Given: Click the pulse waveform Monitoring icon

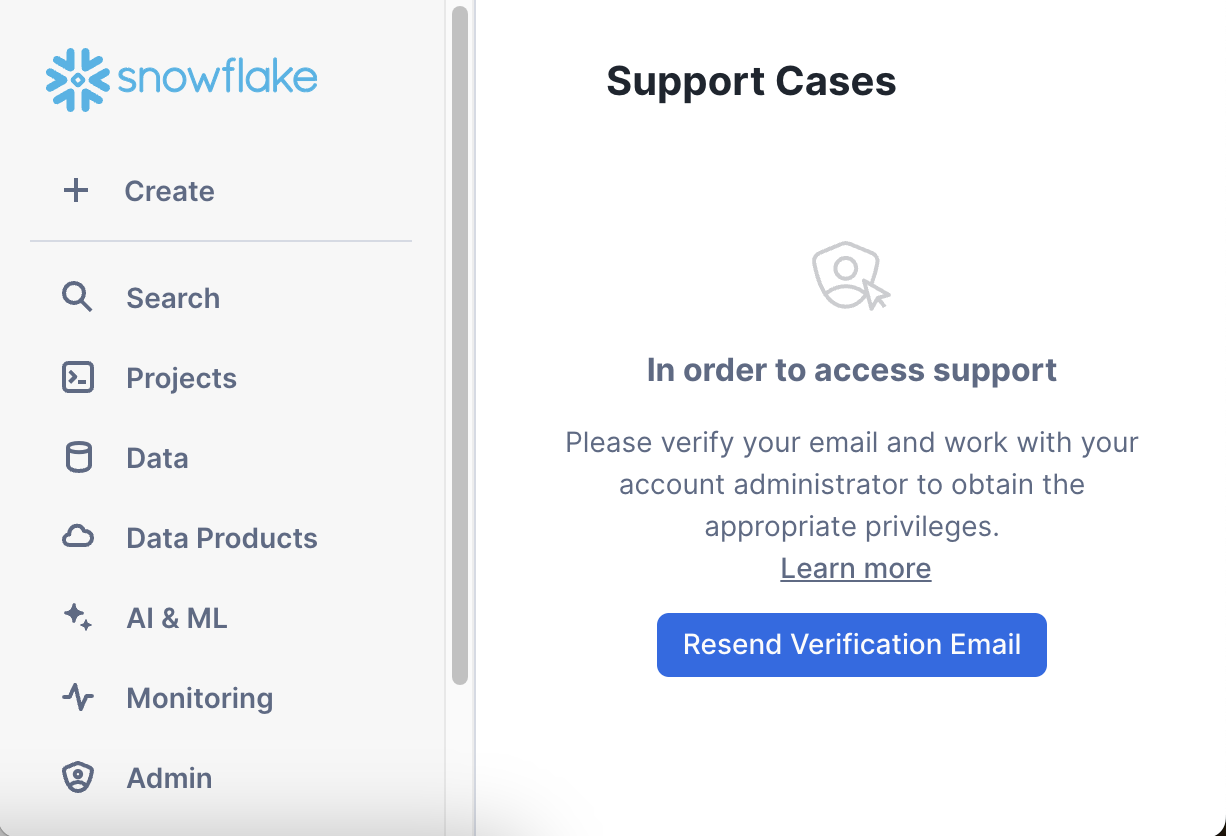Looking at the screenshot, I should [77, 697].
